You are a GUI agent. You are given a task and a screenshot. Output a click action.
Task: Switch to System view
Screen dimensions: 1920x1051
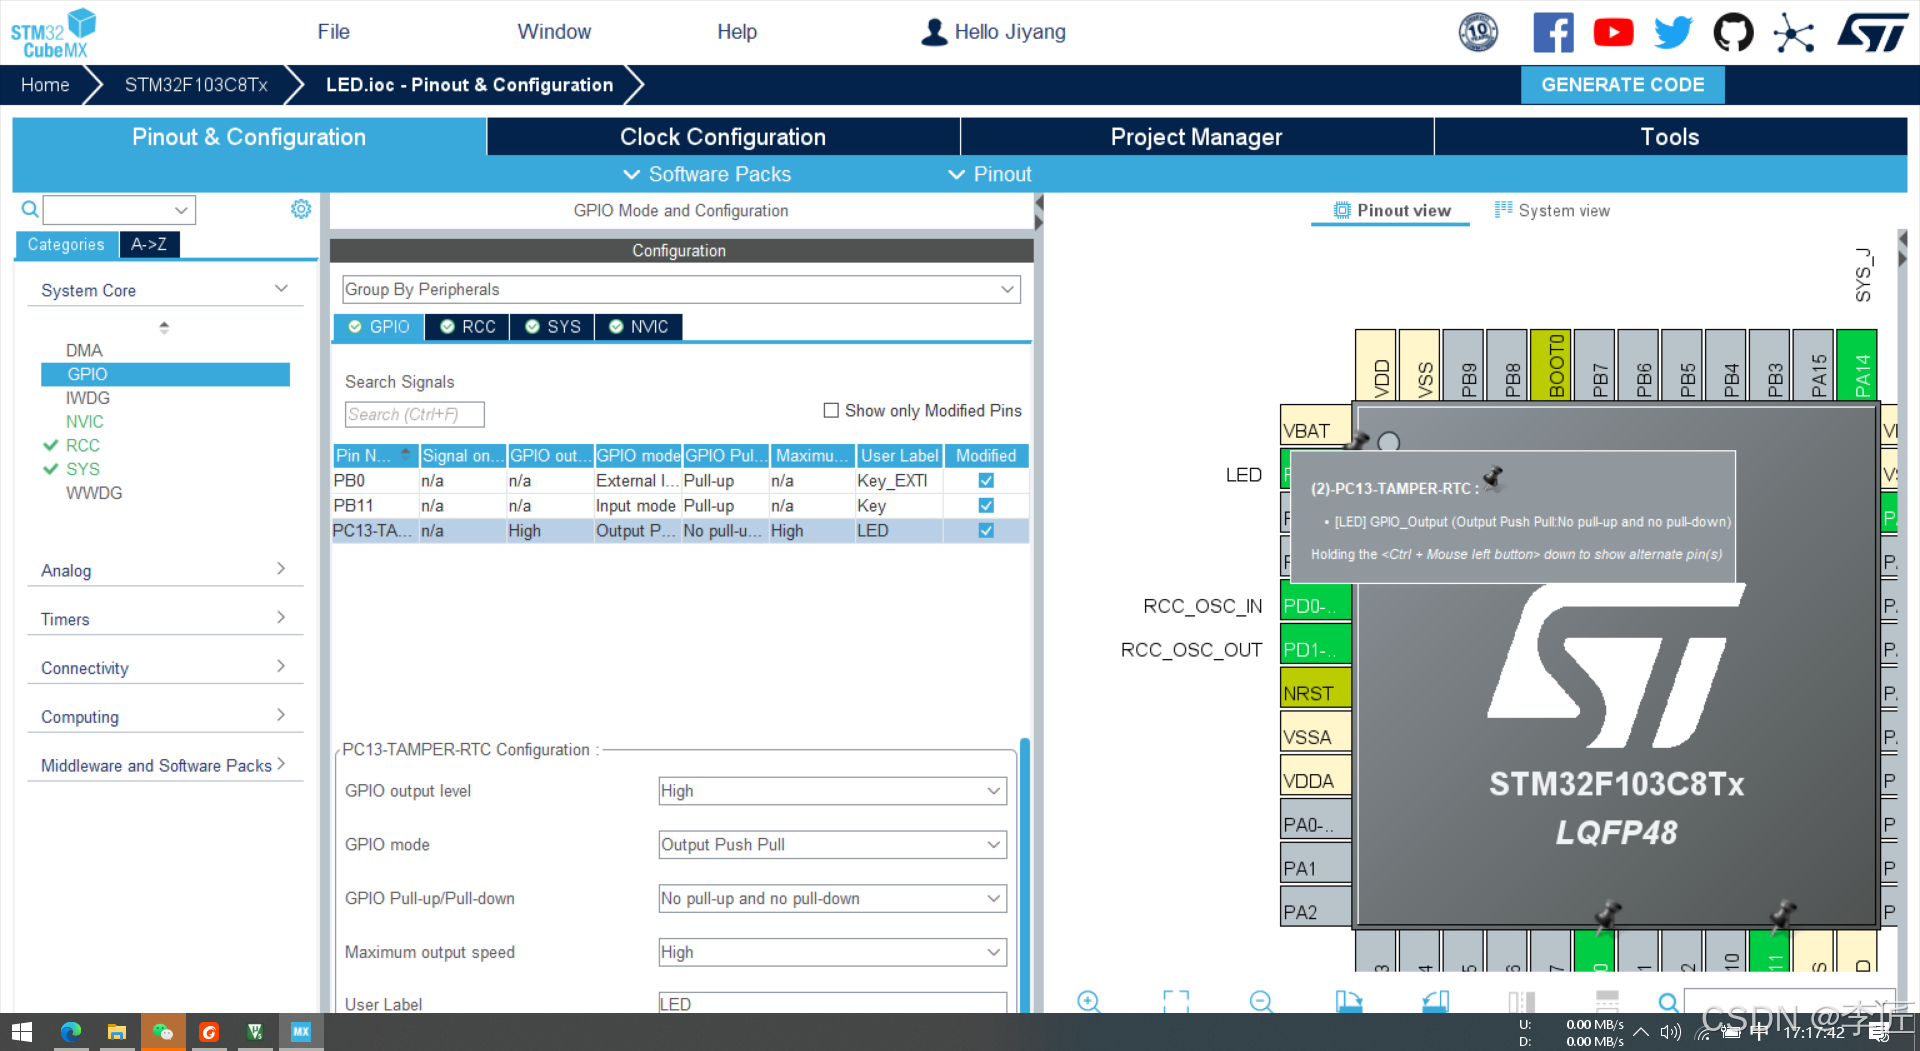[1552, 210]
